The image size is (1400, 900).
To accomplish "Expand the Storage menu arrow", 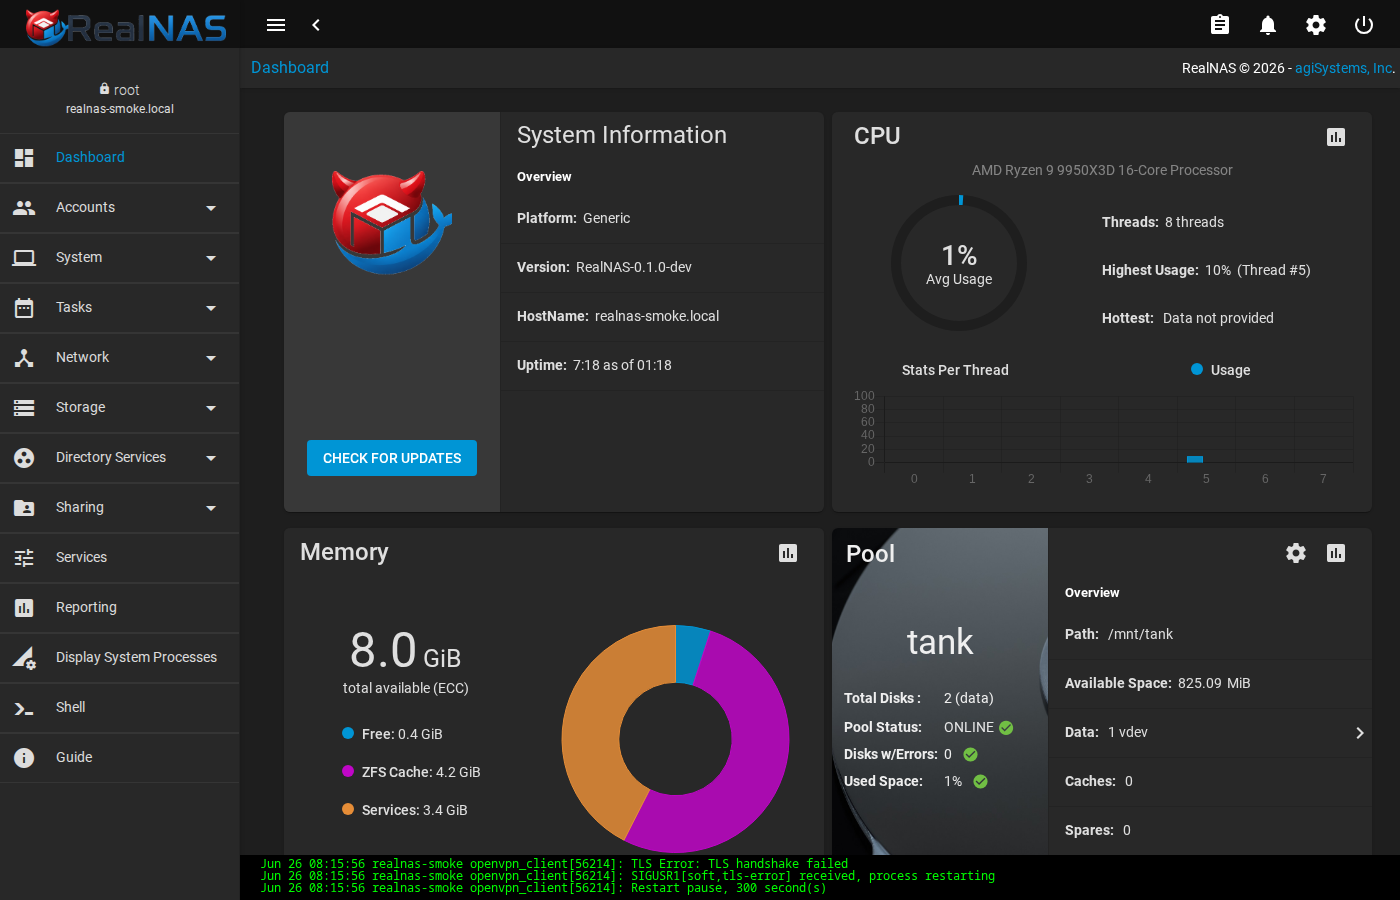I will 211,408.
